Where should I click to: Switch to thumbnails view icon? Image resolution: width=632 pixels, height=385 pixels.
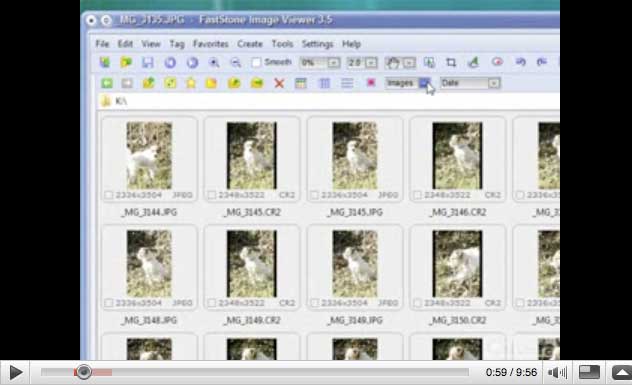pyautogui.click(x=301, y=83)
